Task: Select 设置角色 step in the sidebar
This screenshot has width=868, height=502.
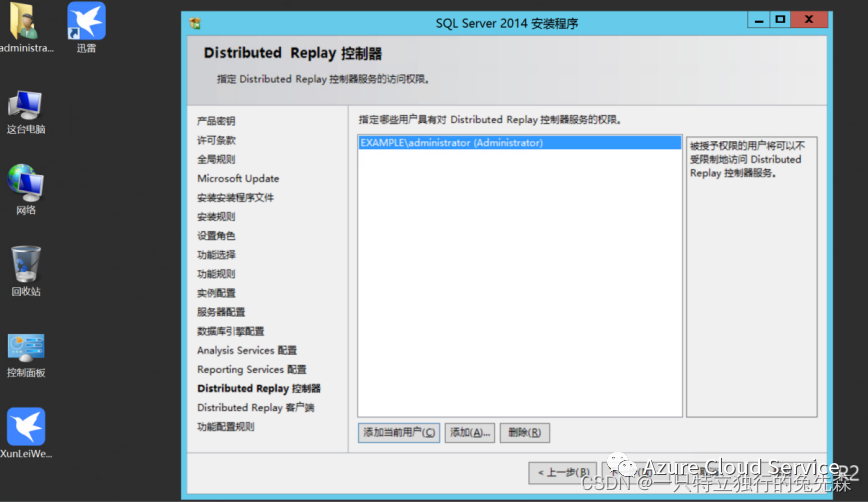Action: 216,236
